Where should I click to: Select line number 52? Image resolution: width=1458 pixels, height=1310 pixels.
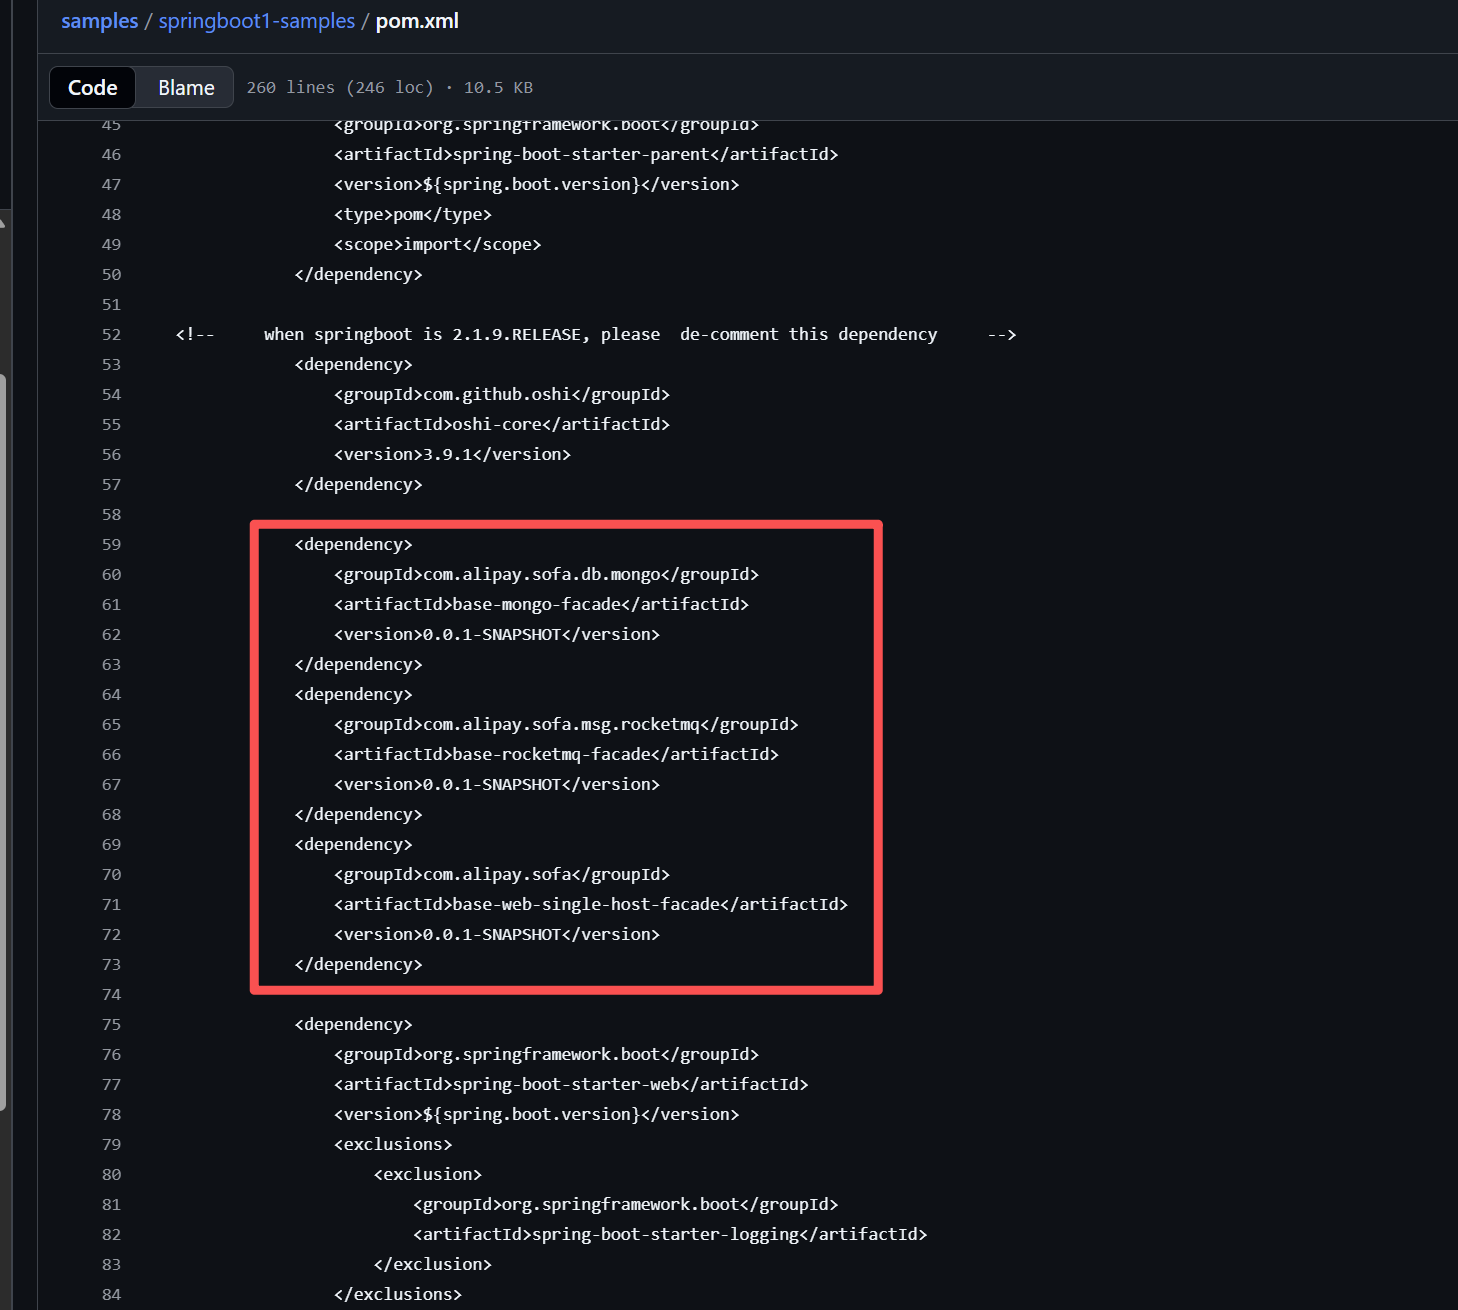(111, 335)
